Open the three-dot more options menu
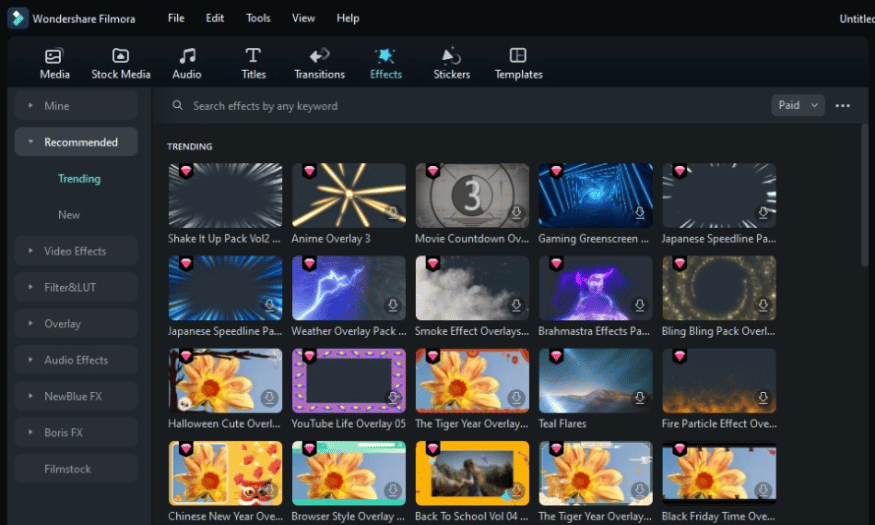875x525 pixels. 843,105
